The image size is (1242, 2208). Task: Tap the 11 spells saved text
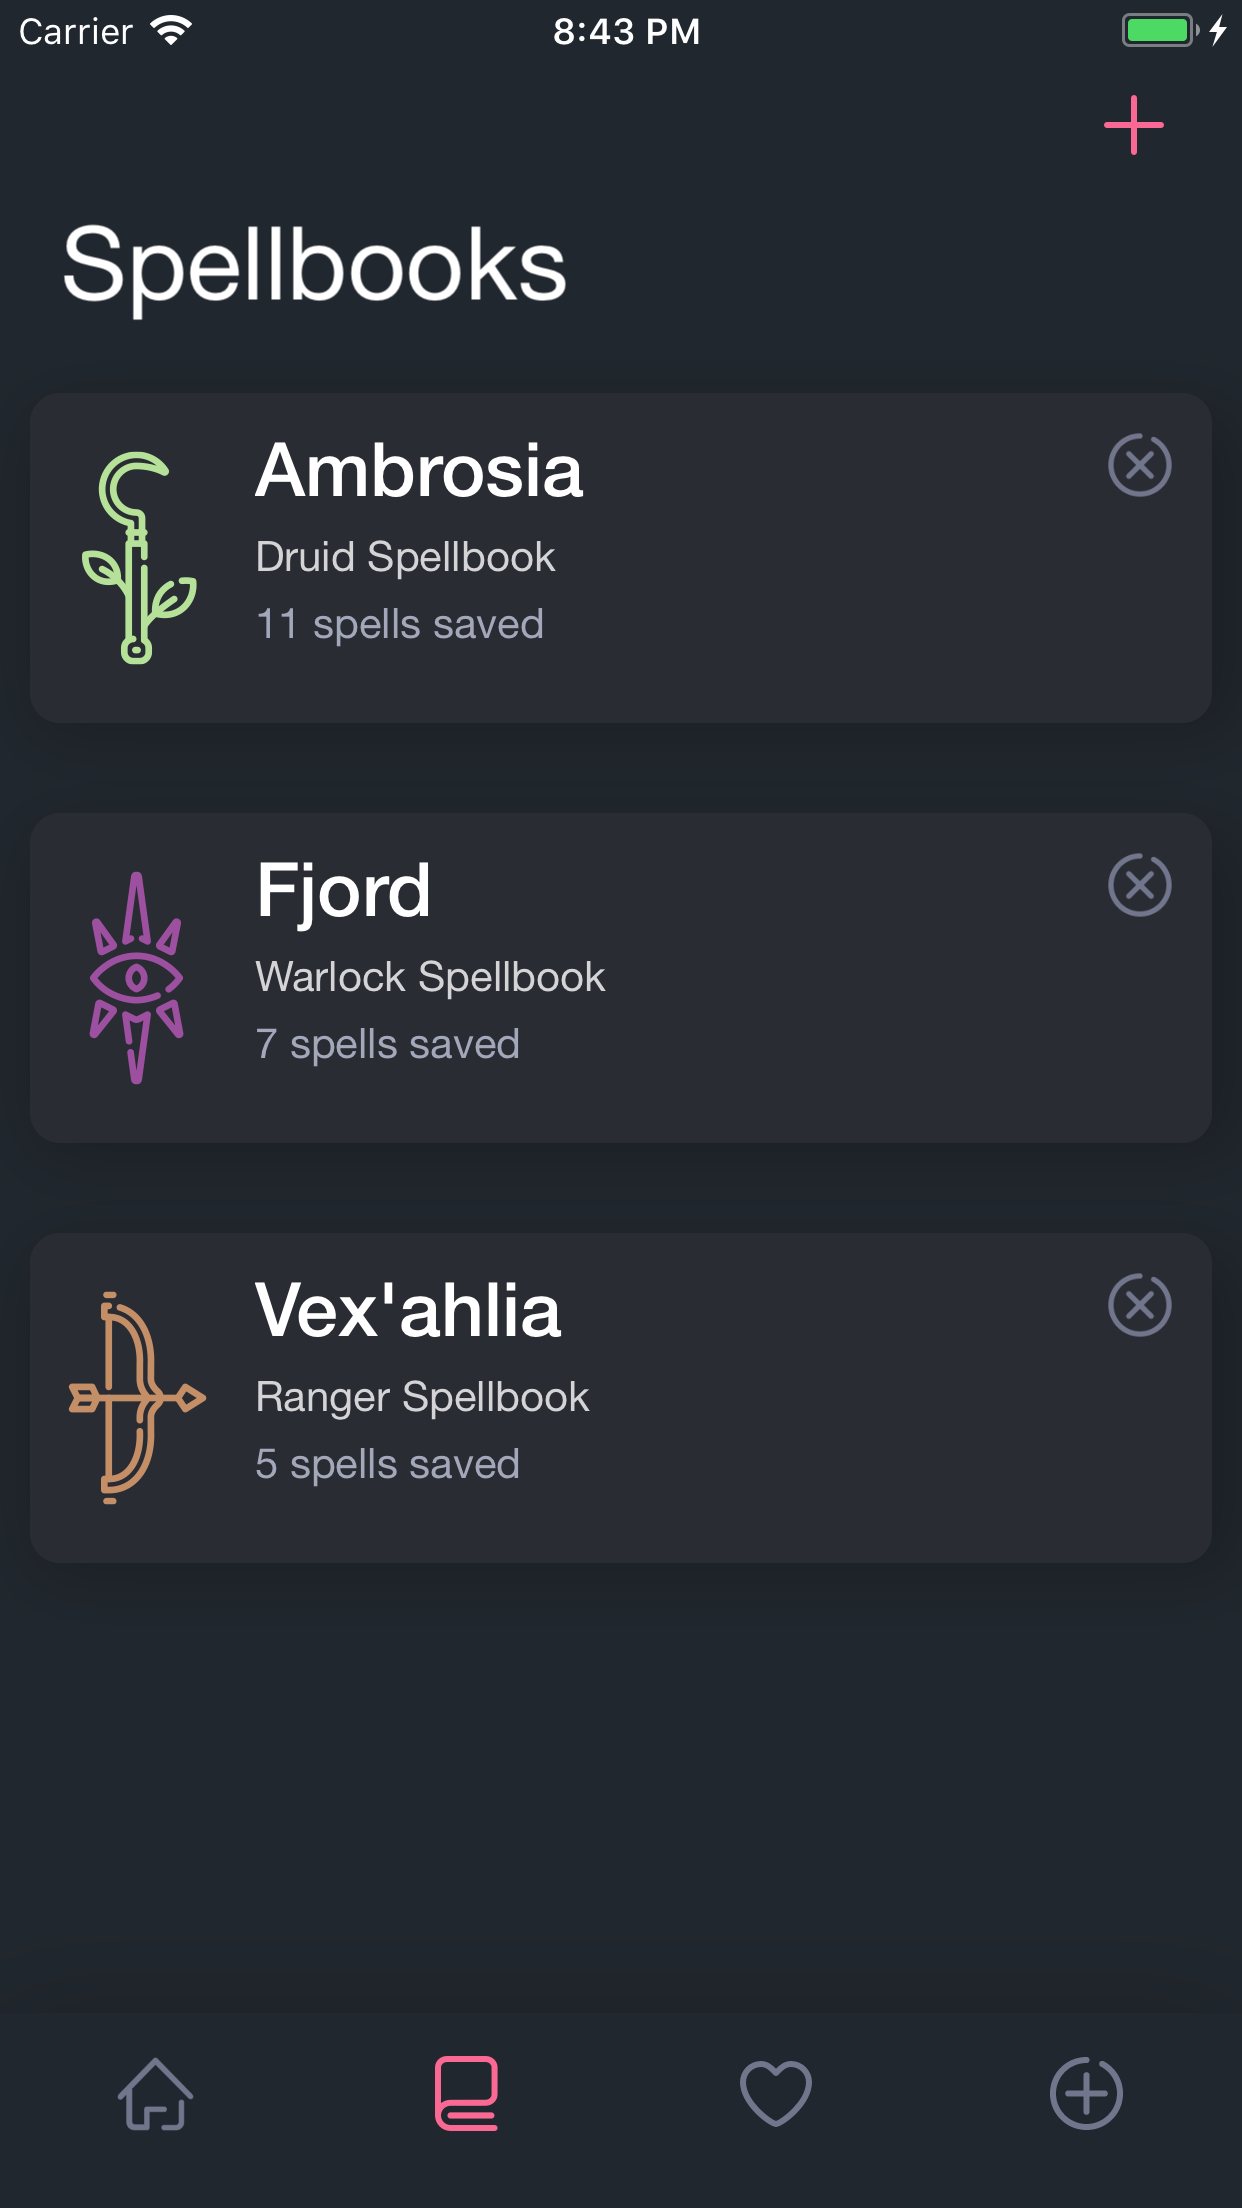click(400, 624)
